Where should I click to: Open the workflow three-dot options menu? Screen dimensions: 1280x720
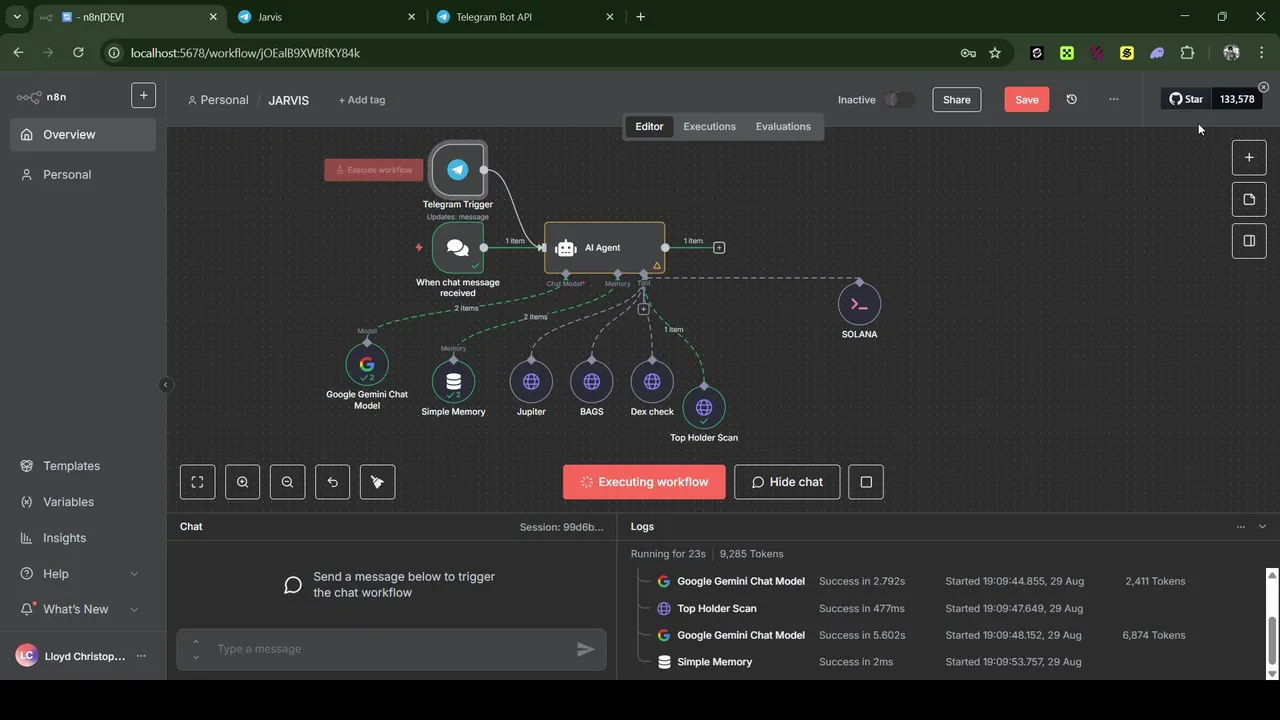1113,100
